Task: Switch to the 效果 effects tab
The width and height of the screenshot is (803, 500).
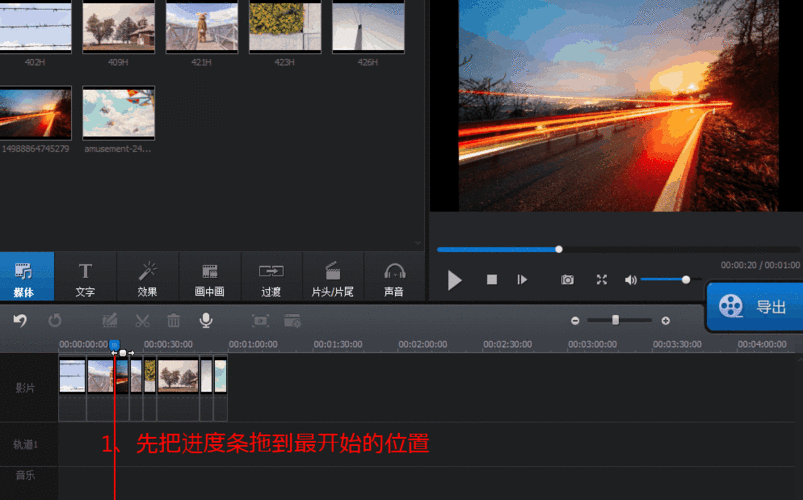Action: click(x=148, y=278)
